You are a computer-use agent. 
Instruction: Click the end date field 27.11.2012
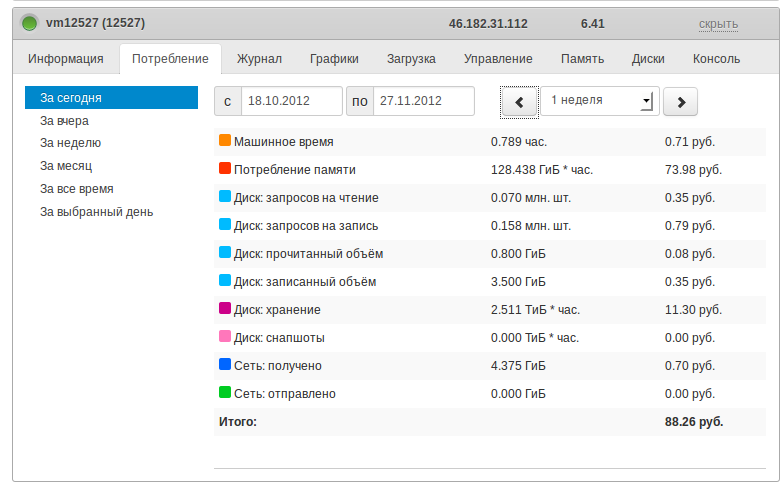click(422, 102)
